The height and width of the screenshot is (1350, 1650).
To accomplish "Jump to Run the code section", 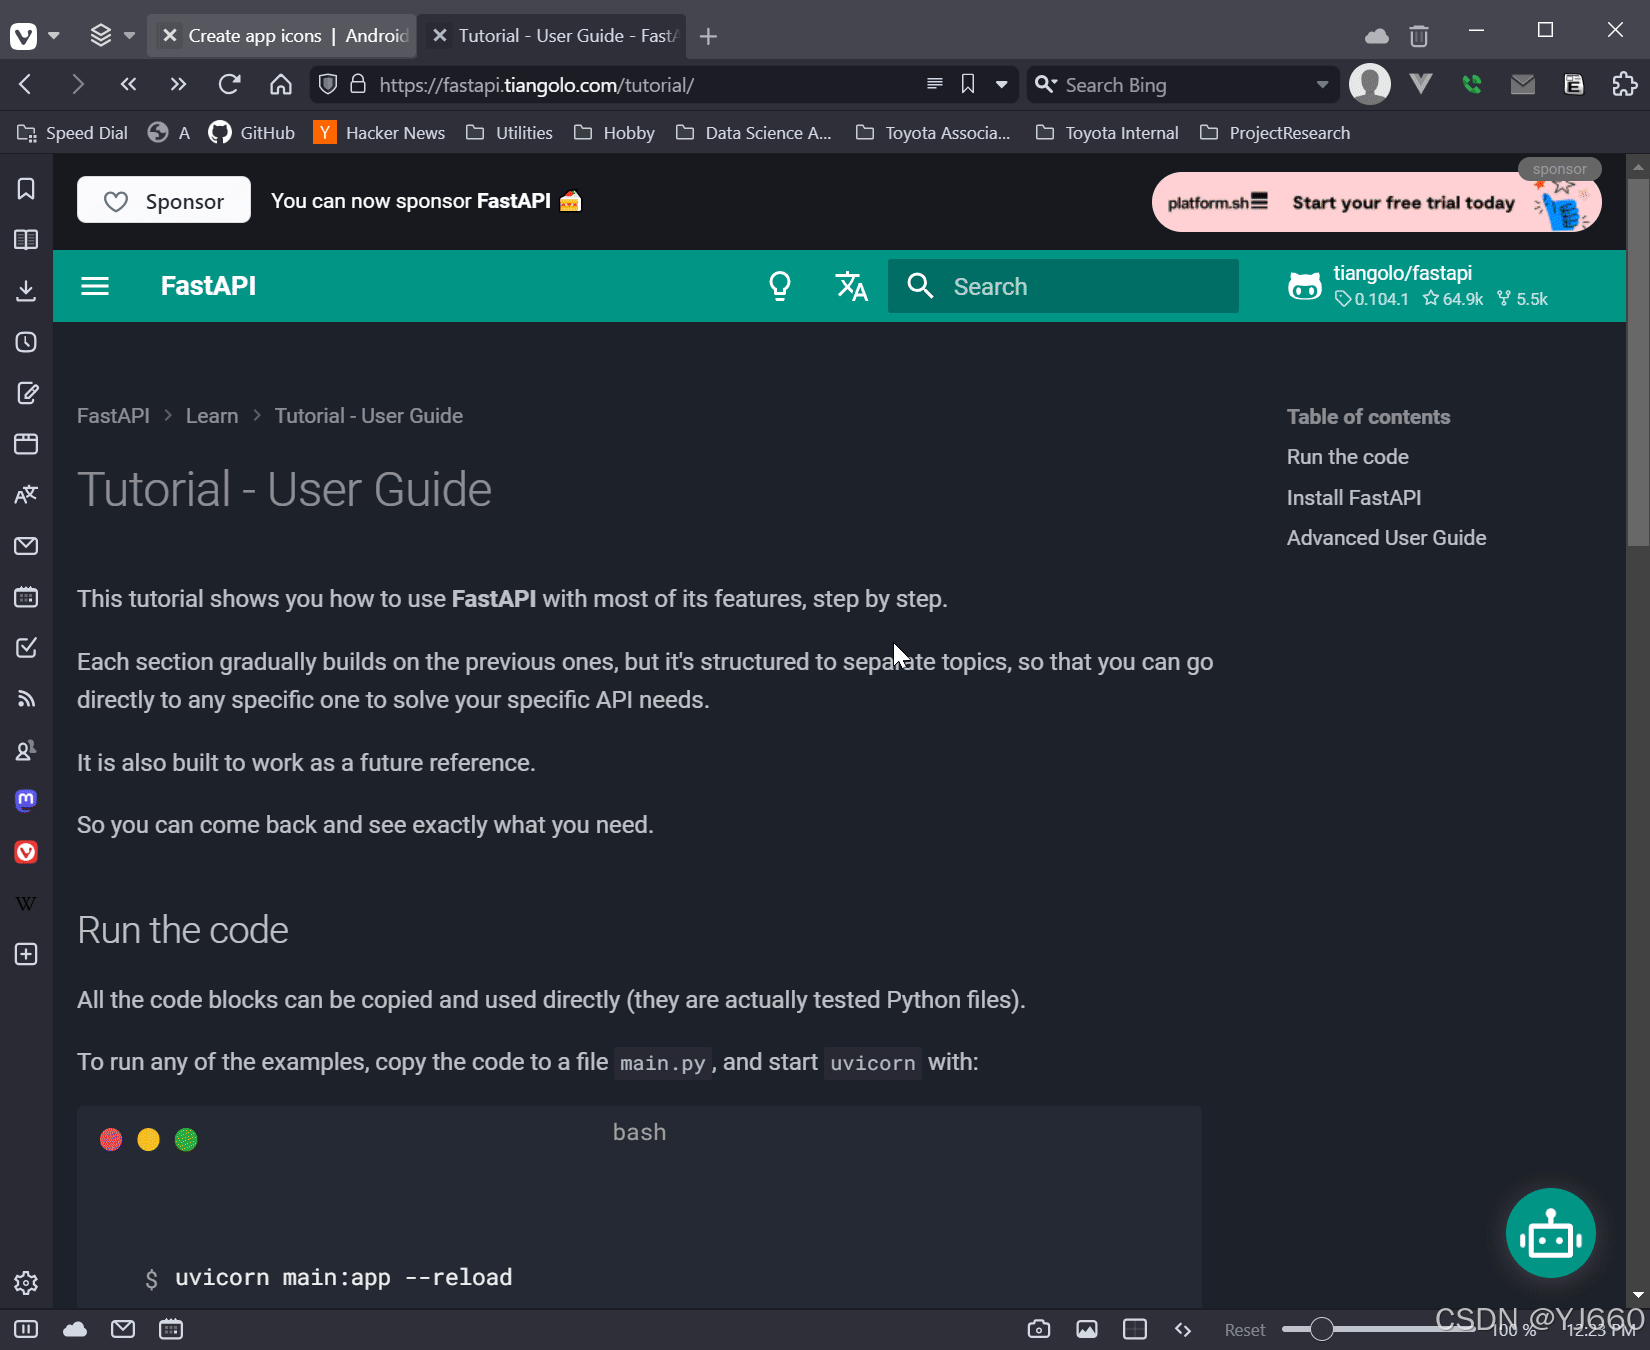I will (x=1347, y=457).
